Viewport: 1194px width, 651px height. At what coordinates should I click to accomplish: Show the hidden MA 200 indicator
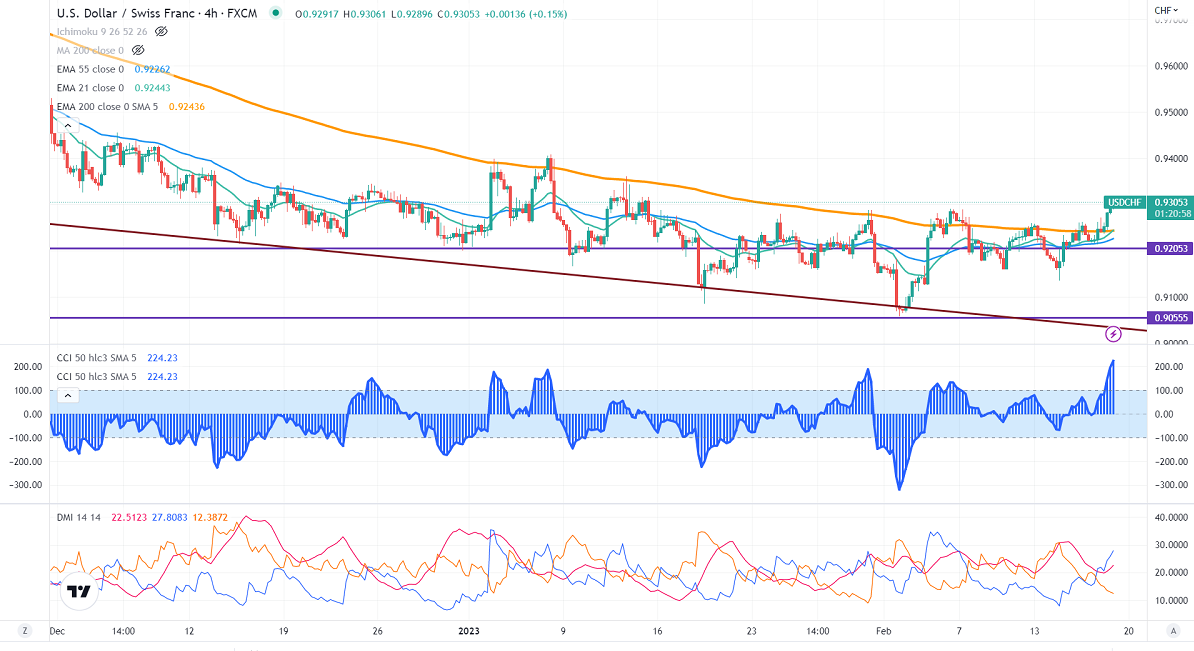(x=139, y=50)
